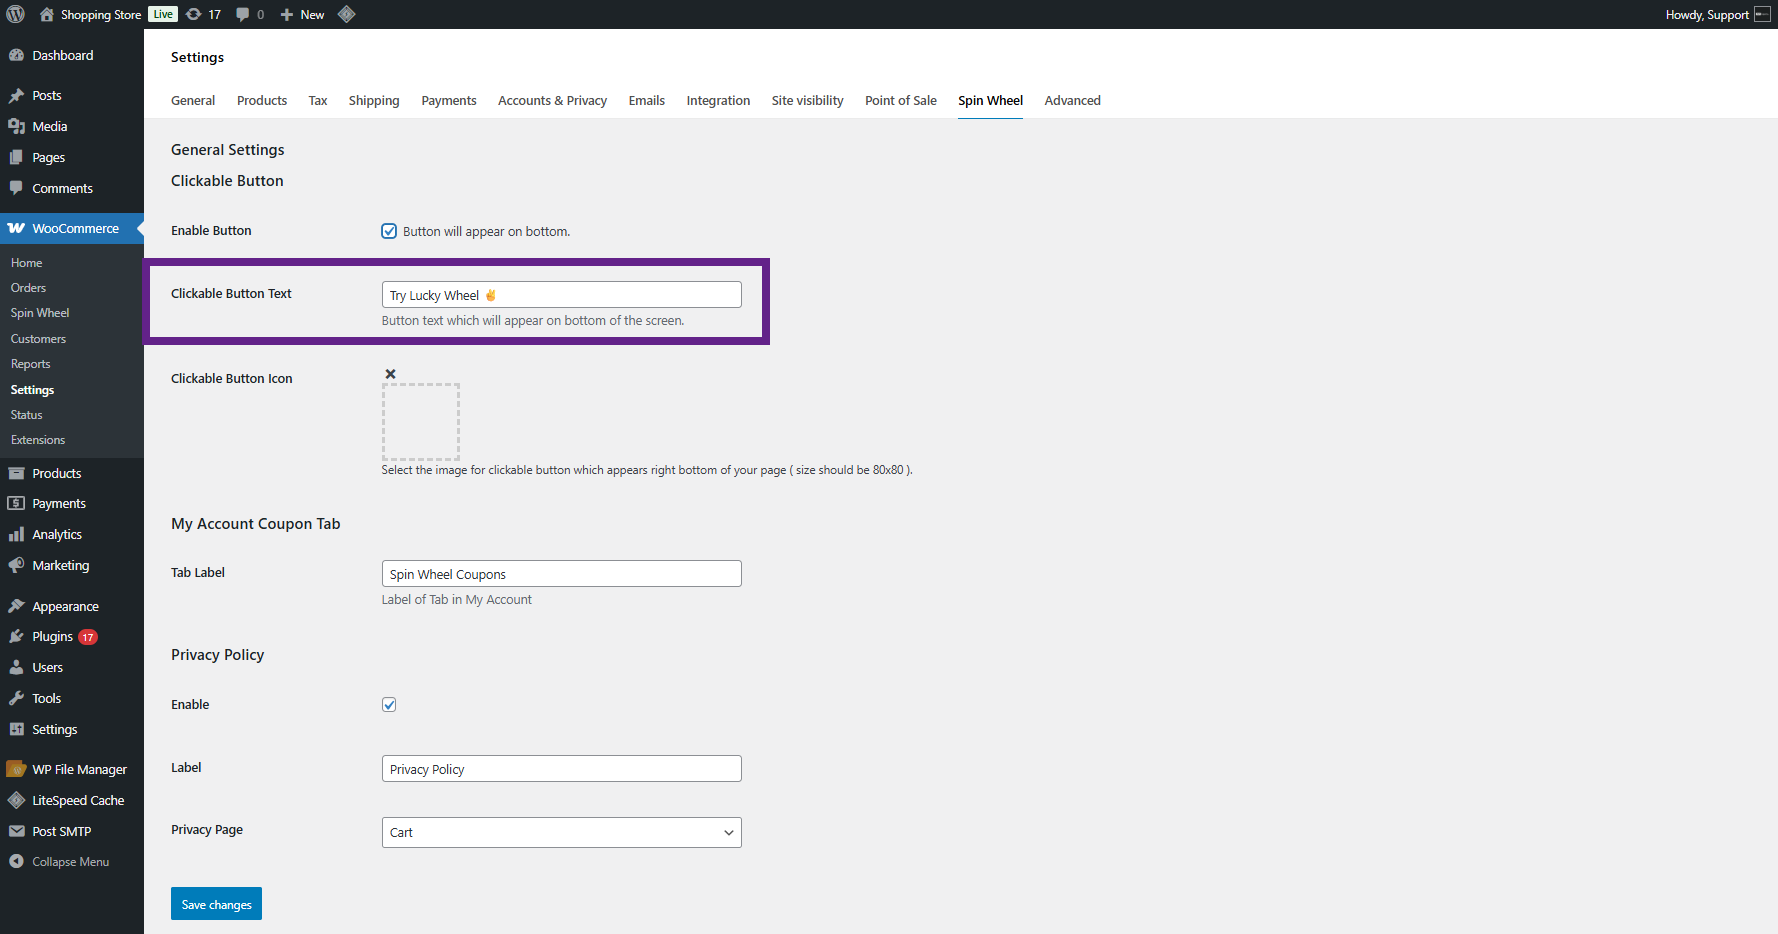Click the Save changes button
Viewport: 1778px width, 934px height.
[216, 904]
